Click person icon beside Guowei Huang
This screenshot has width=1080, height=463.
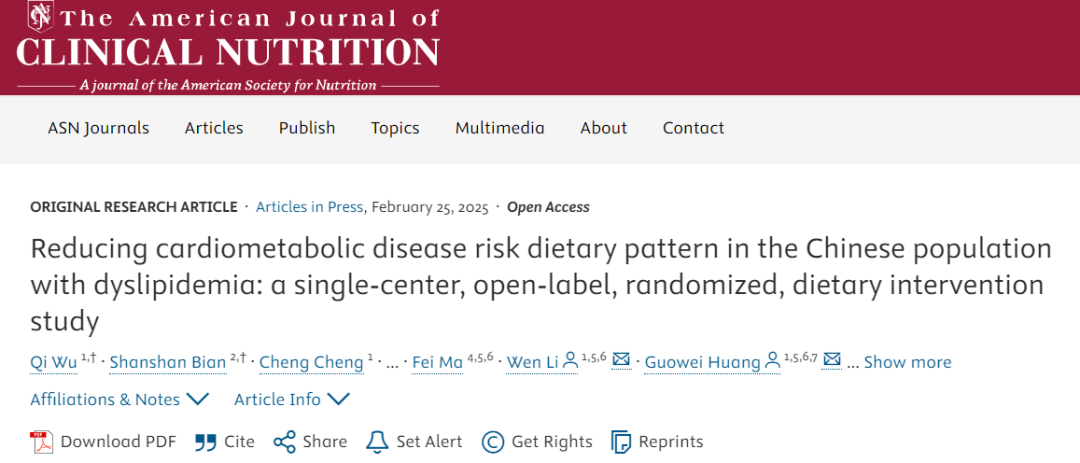point(773,360)
